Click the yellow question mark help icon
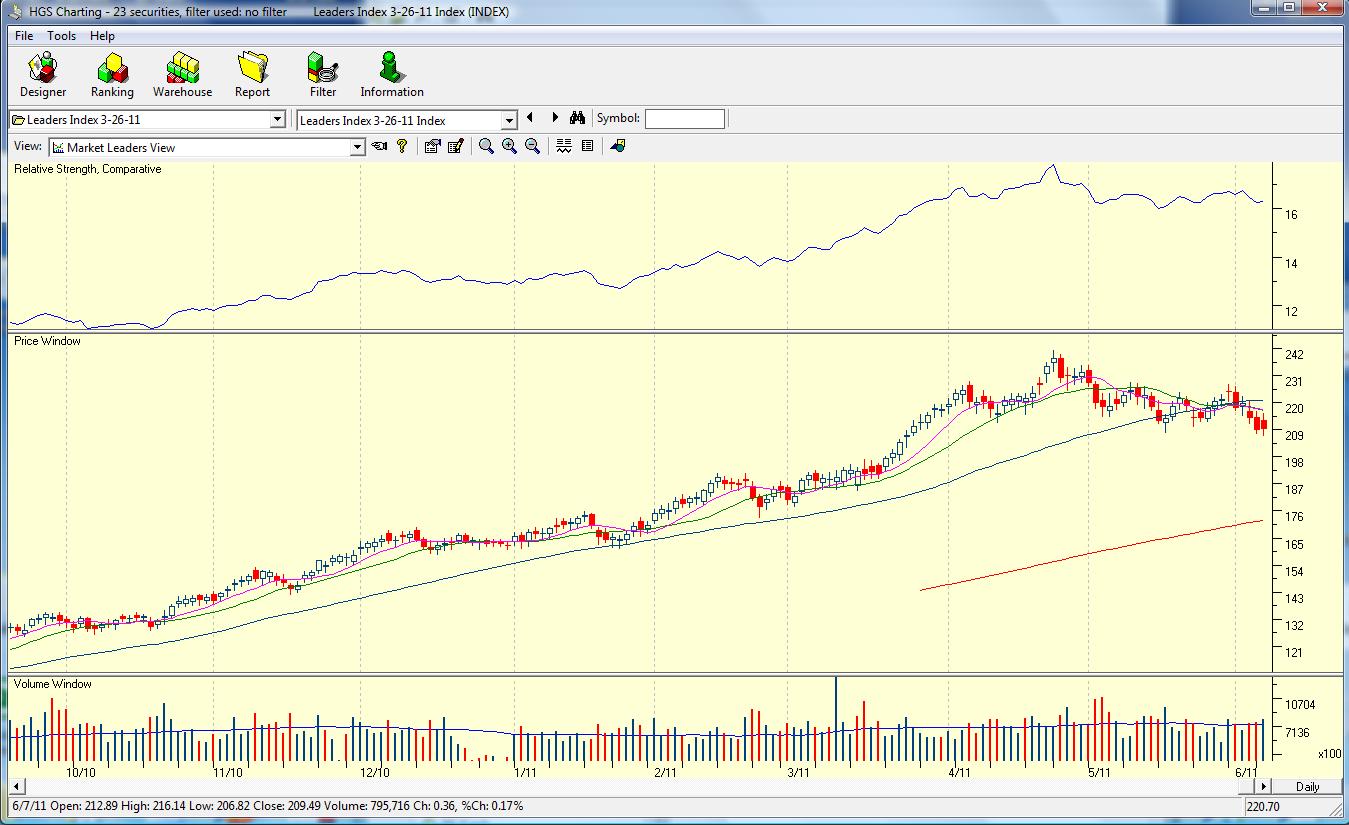1349x825 pixels. coord(402,146)
